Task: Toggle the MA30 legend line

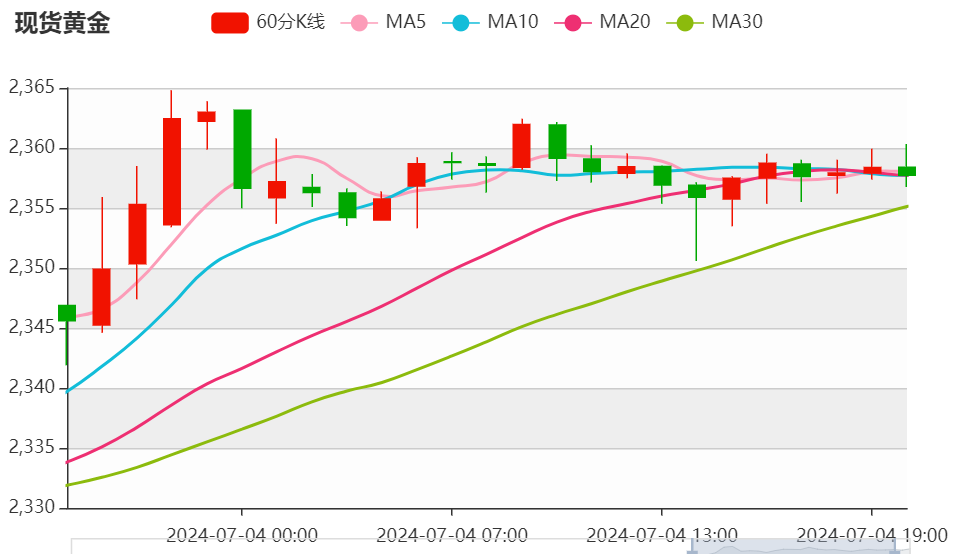Action: (714, 23)
